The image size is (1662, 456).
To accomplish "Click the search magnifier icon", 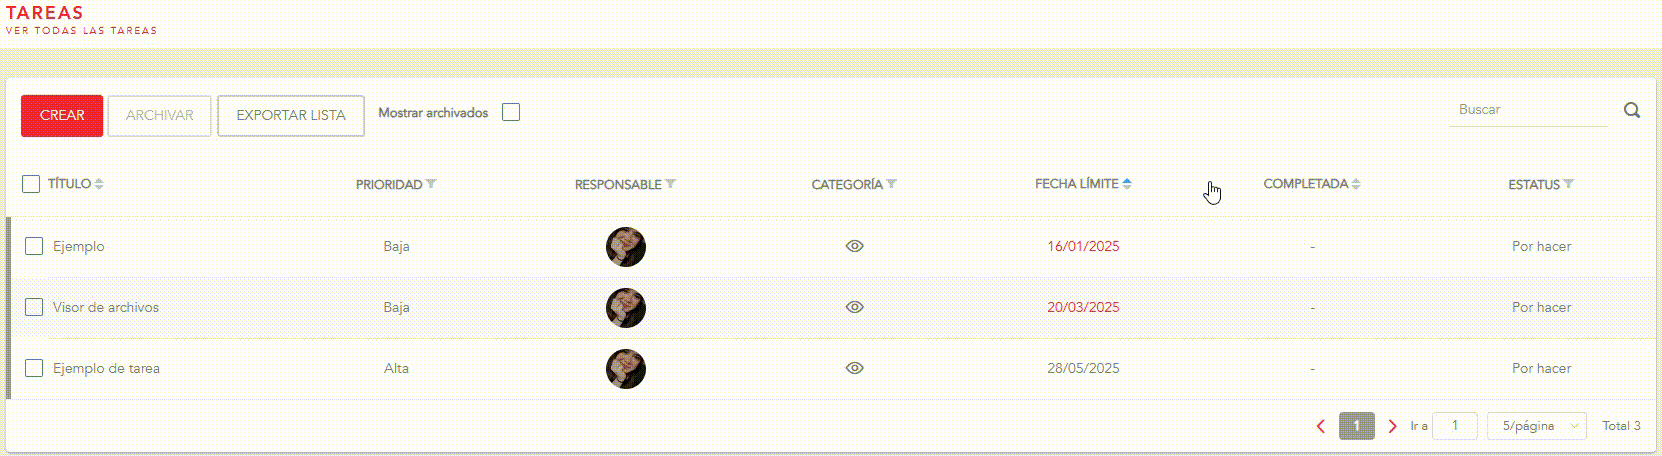I will [1631, 111].
